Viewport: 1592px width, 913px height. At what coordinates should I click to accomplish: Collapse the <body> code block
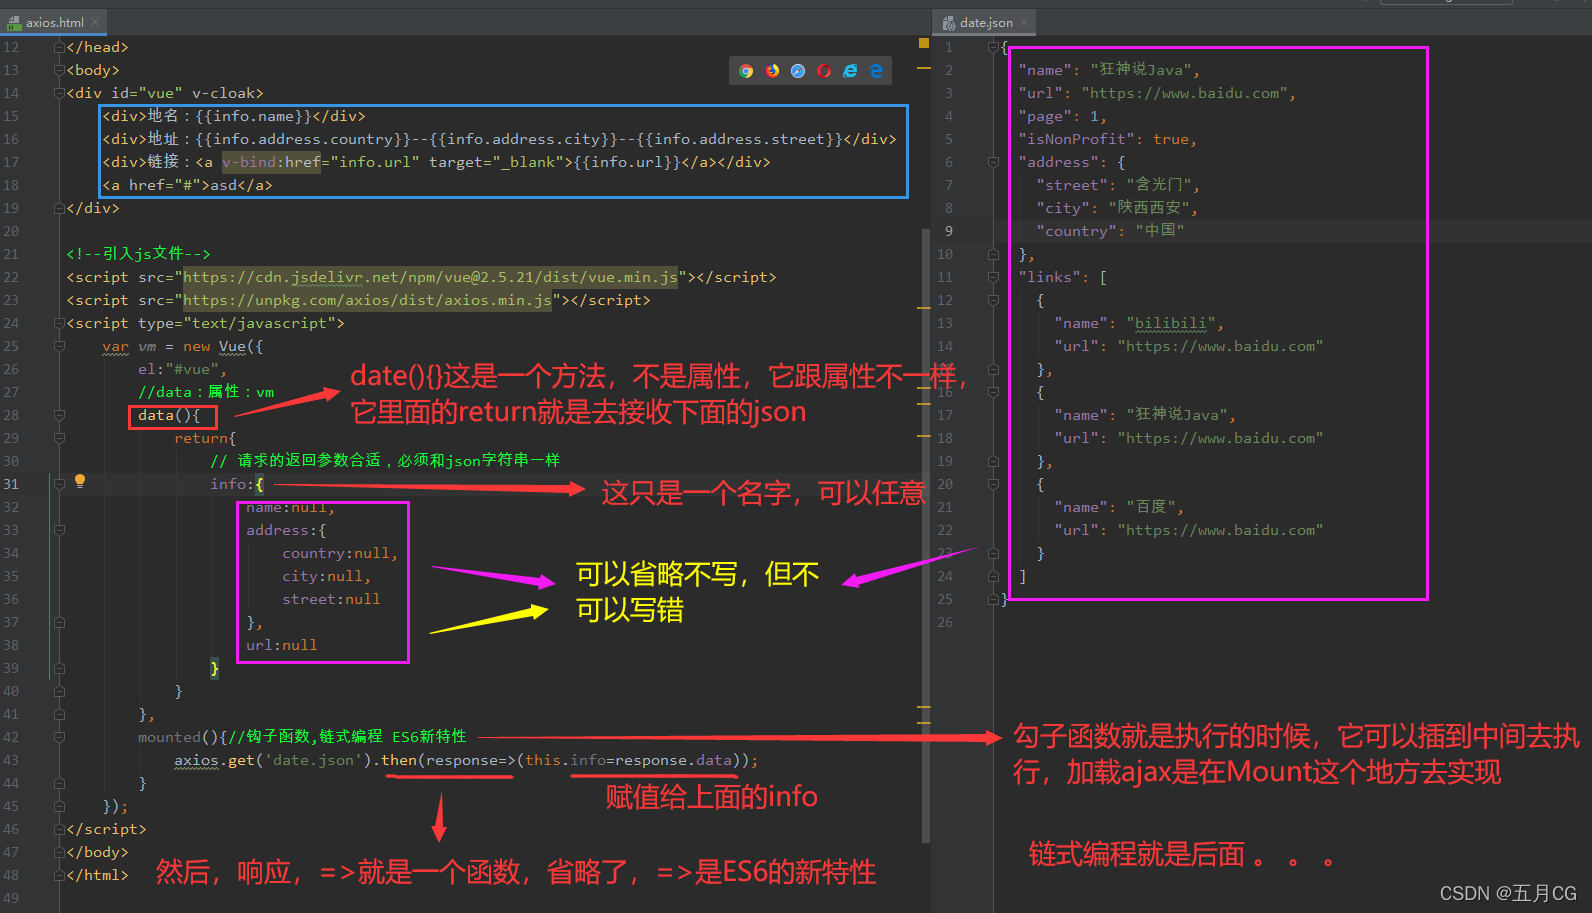point(59,70)
